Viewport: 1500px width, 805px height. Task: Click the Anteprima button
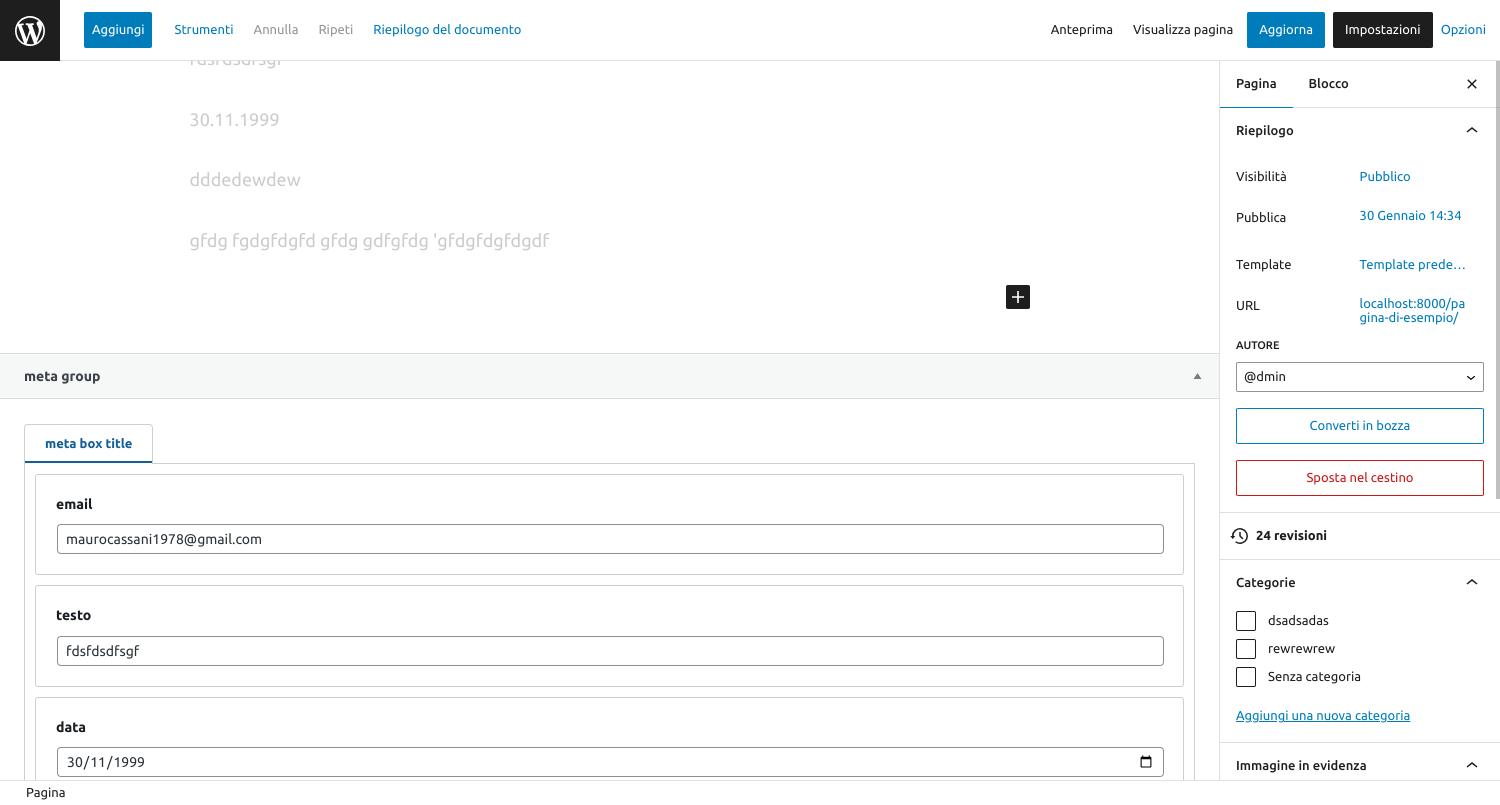tap(1082, 30)
